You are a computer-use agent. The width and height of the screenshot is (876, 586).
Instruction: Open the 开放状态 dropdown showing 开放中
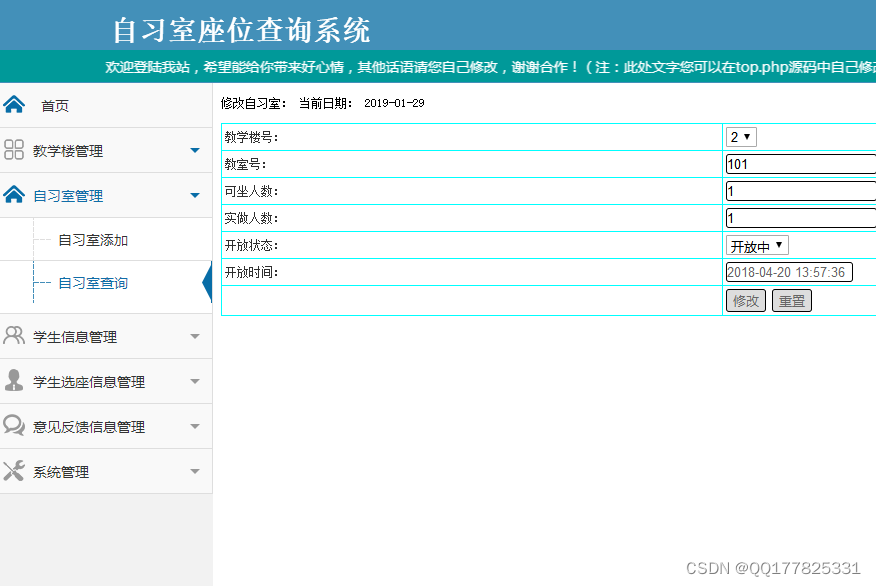click(x=757, y=245)
